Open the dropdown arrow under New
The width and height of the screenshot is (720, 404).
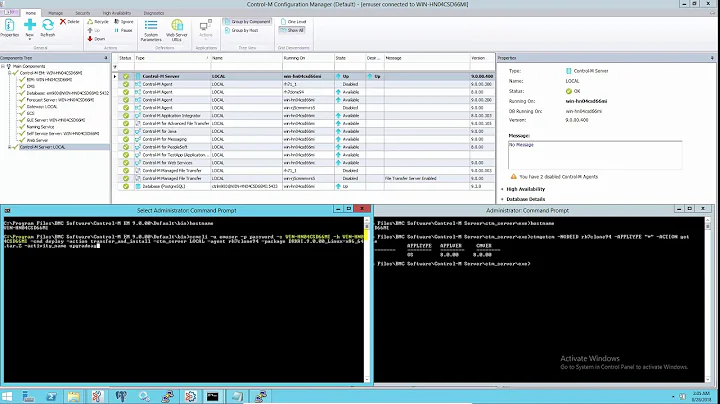point(29,39)
